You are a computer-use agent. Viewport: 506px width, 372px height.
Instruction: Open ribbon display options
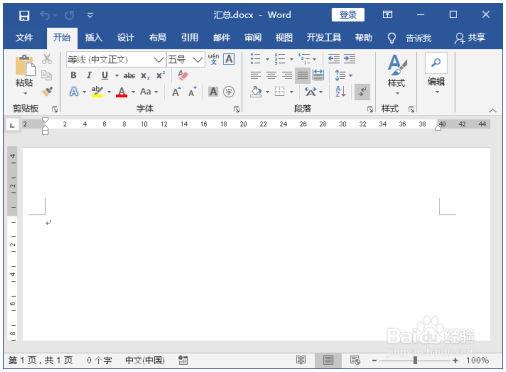[387, 15]
